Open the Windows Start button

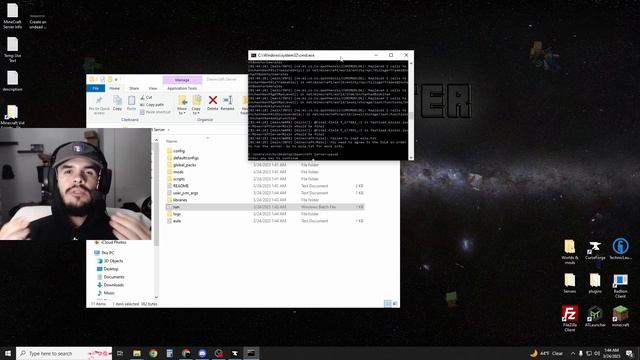tap(8, 353)
